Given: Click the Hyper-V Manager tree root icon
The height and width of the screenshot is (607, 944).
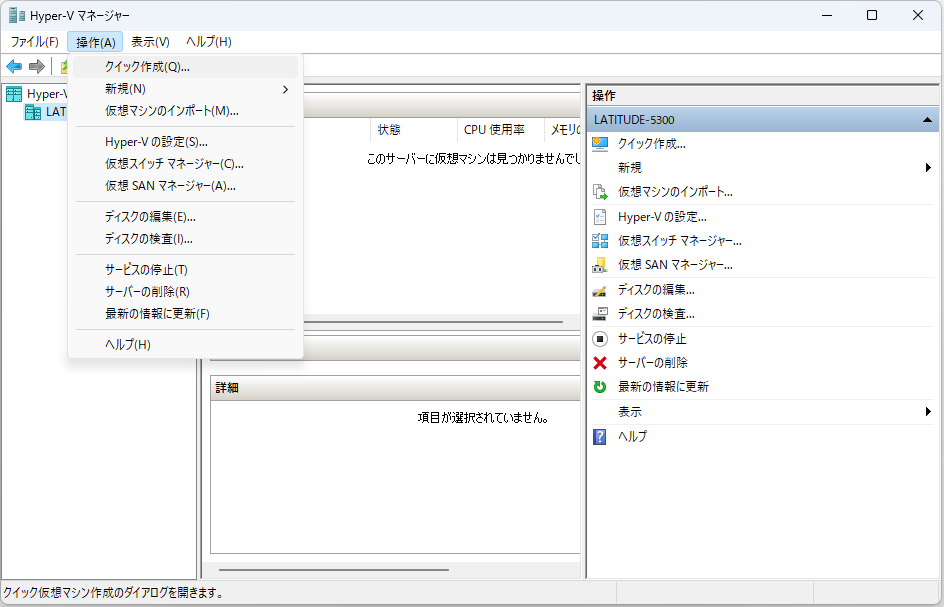Looking at the screenshot, I should (14, 94).
